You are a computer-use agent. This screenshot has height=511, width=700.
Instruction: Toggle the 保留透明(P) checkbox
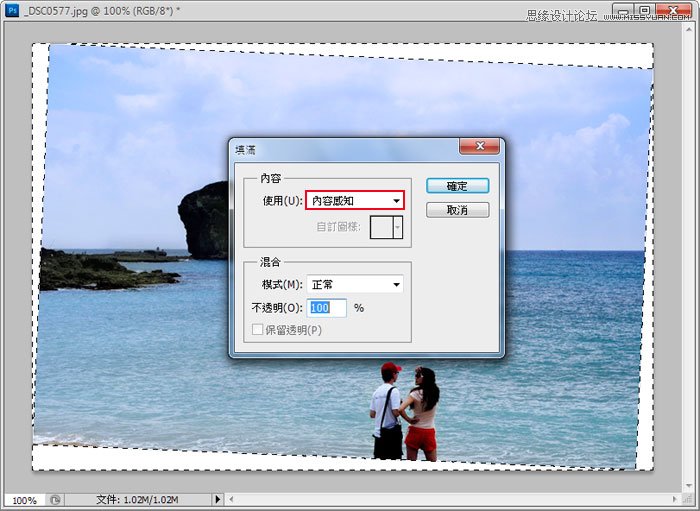point(257,330)
